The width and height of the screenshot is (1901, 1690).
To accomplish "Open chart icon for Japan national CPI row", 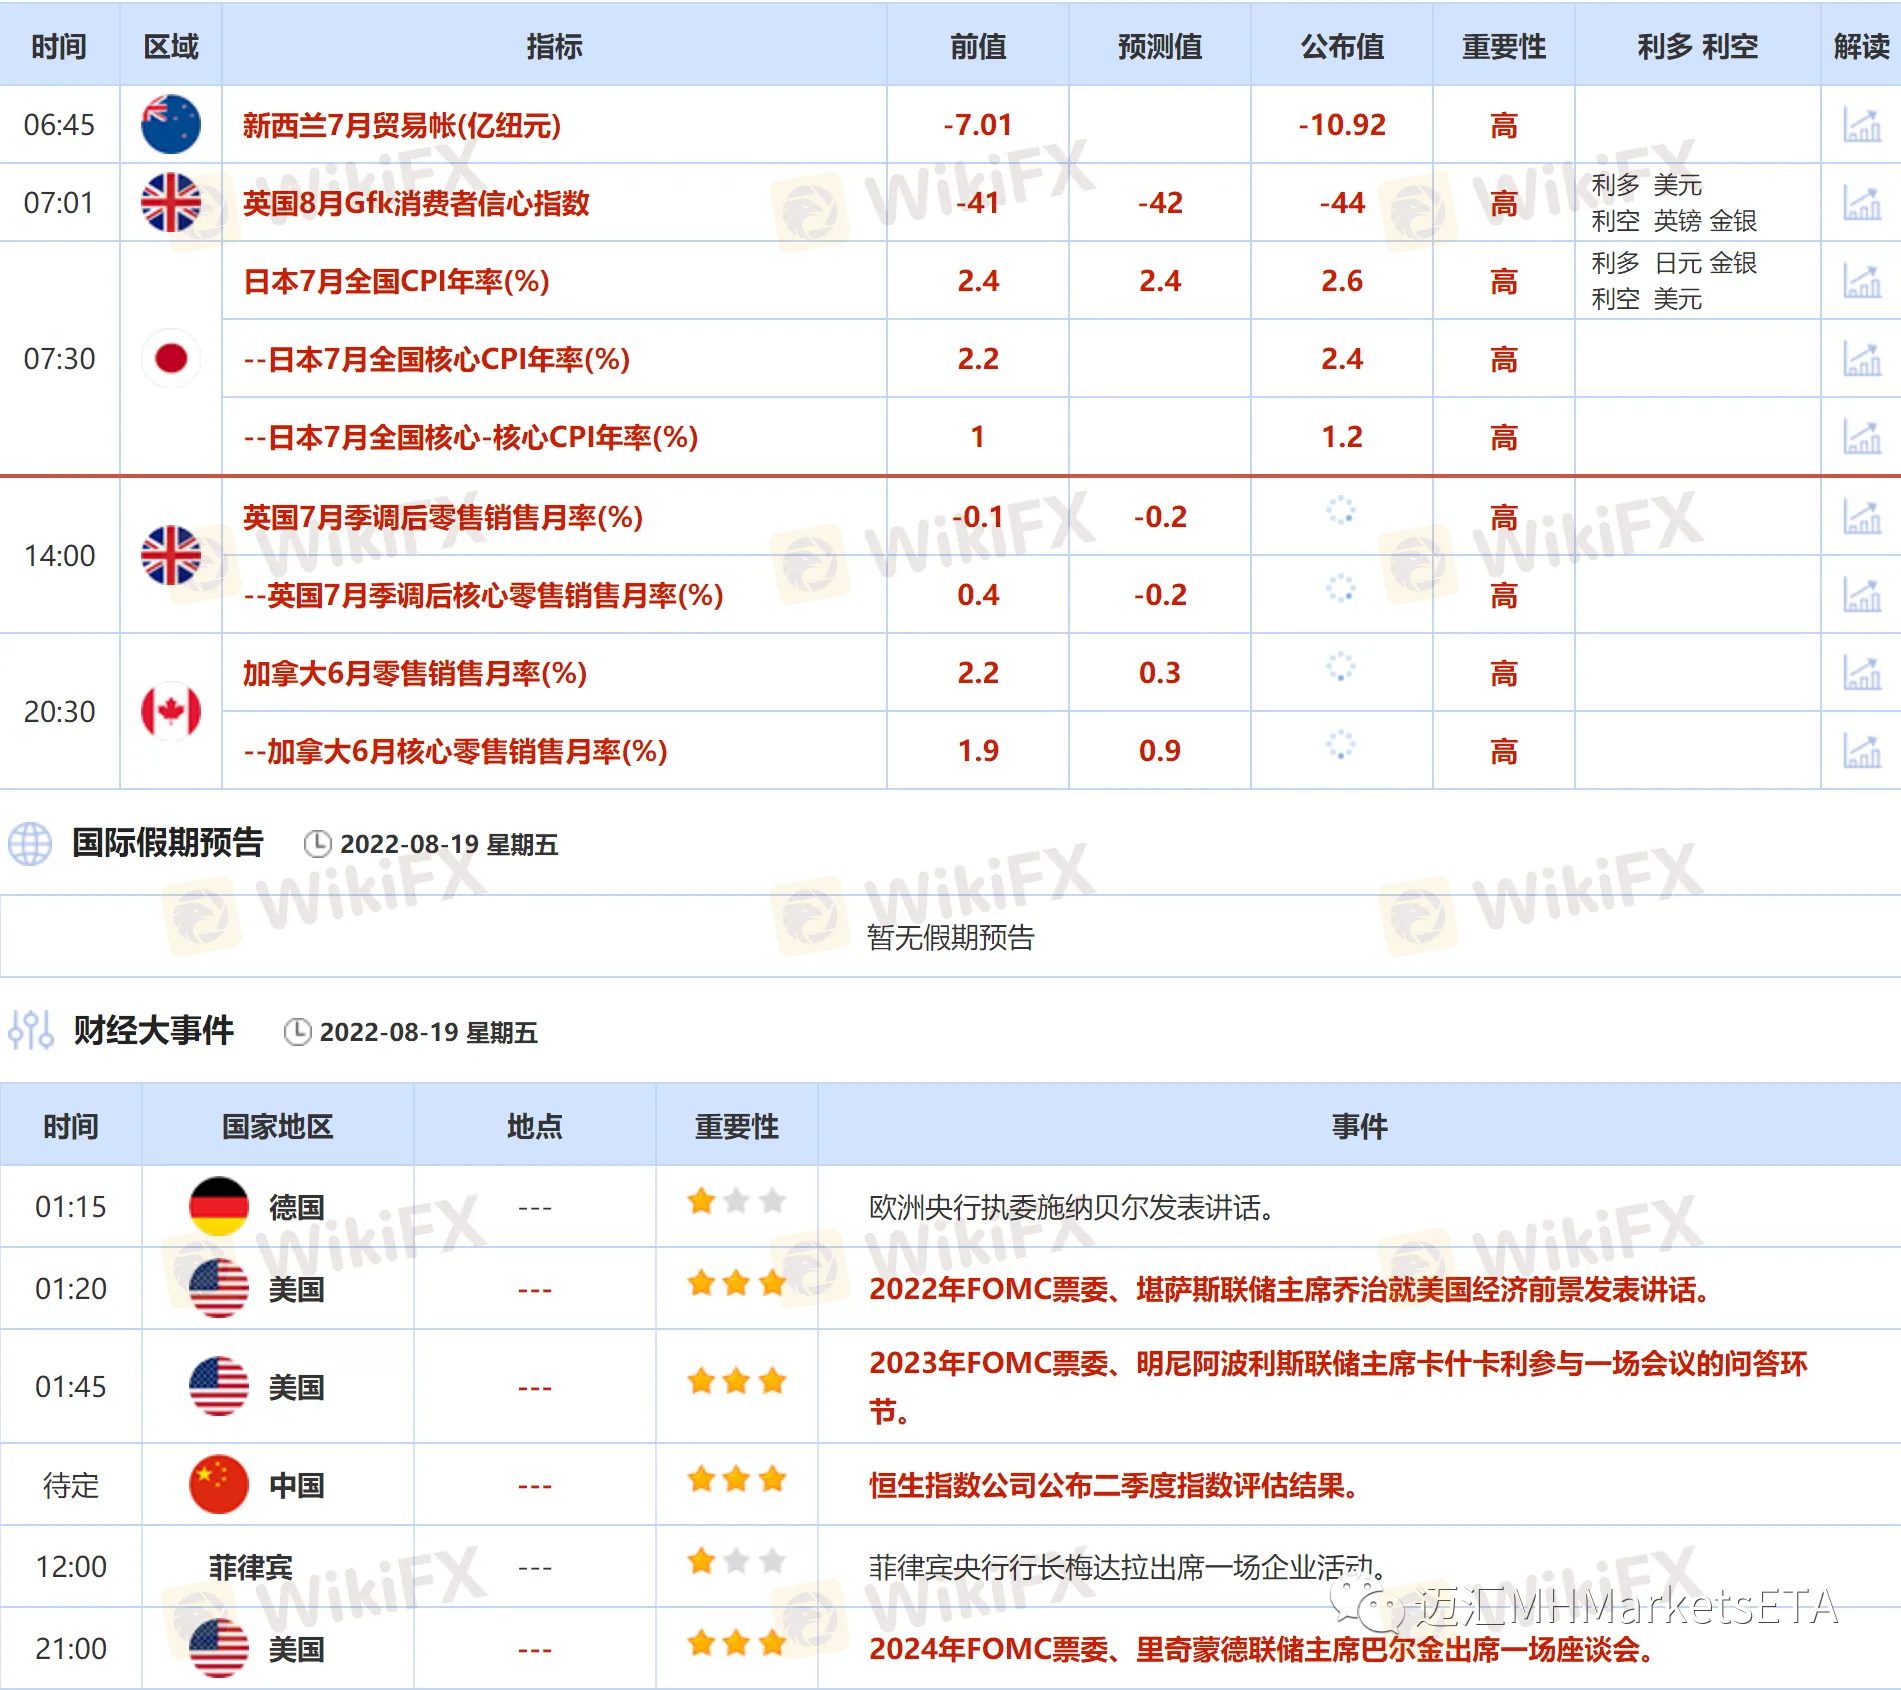I will coord(1861,281).
